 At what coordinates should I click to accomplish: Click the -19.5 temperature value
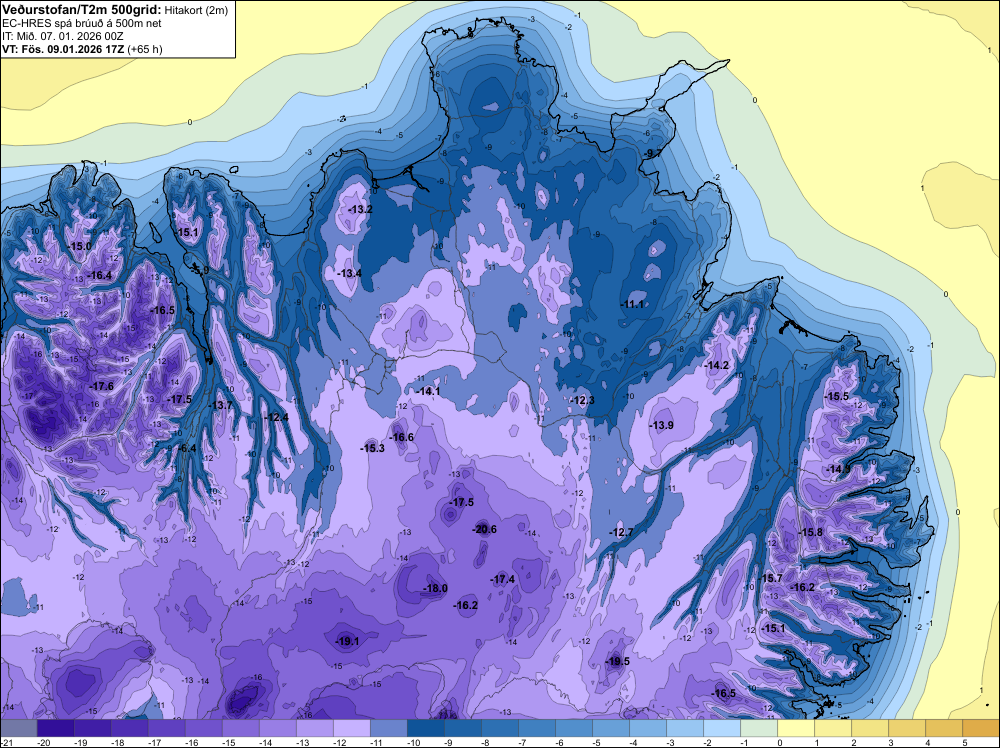pyautogui.click(x=617, y=661)
